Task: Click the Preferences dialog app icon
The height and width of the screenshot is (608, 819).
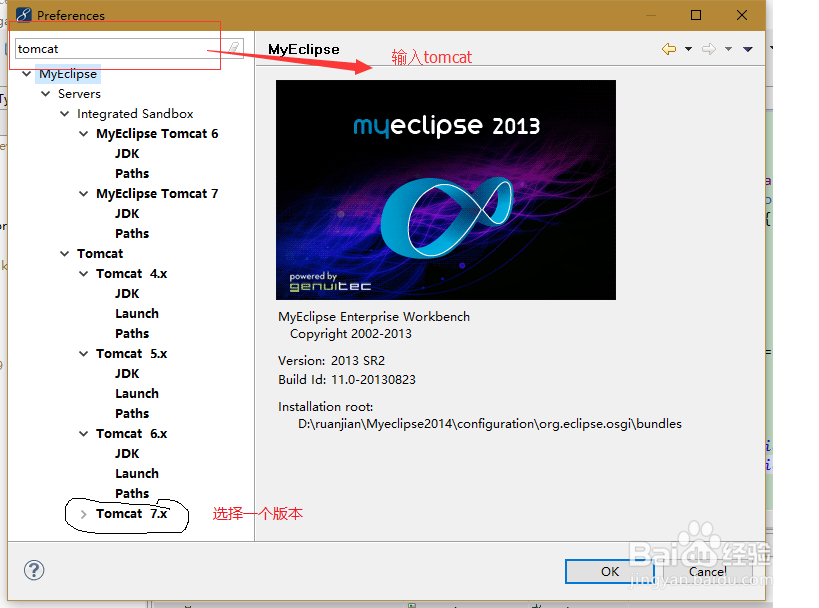Action: pos(24,15)
